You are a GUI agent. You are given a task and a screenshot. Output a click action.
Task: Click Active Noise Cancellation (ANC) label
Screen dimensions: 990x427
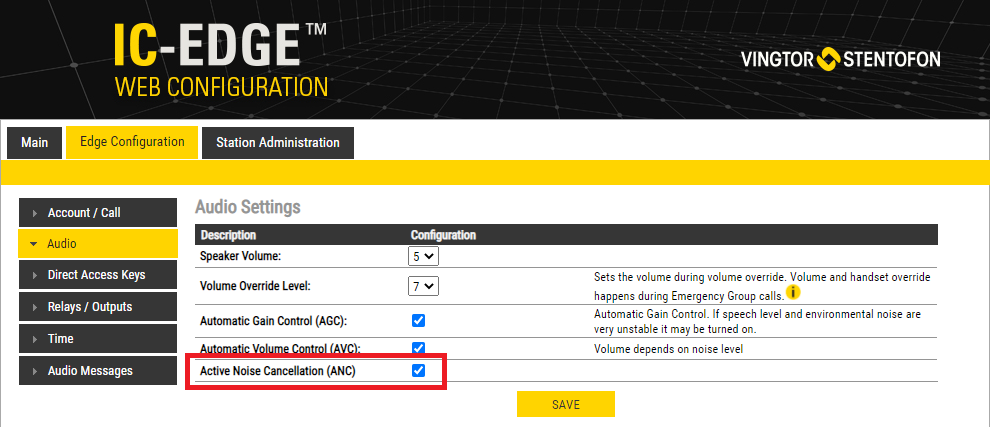tap(278, 371)
